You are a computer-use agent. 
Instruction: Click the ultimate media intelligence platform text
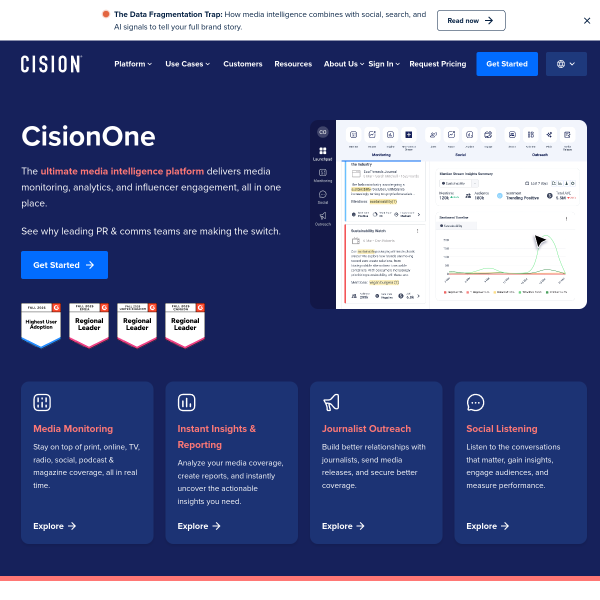(122, 171)
